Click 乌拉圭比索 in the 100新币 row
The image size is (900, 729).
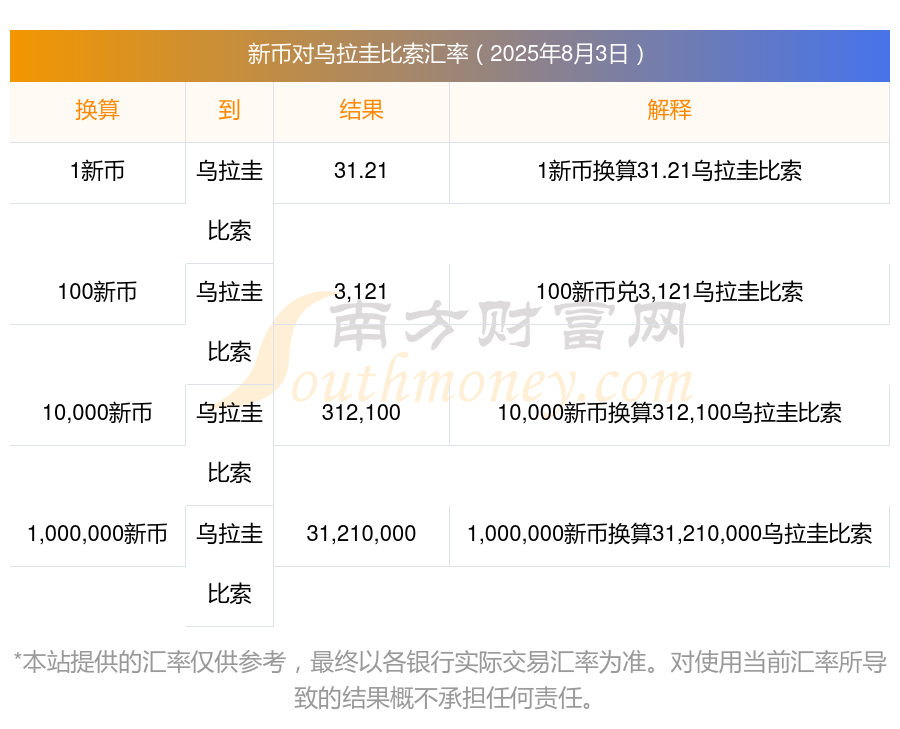click(229, 321)
